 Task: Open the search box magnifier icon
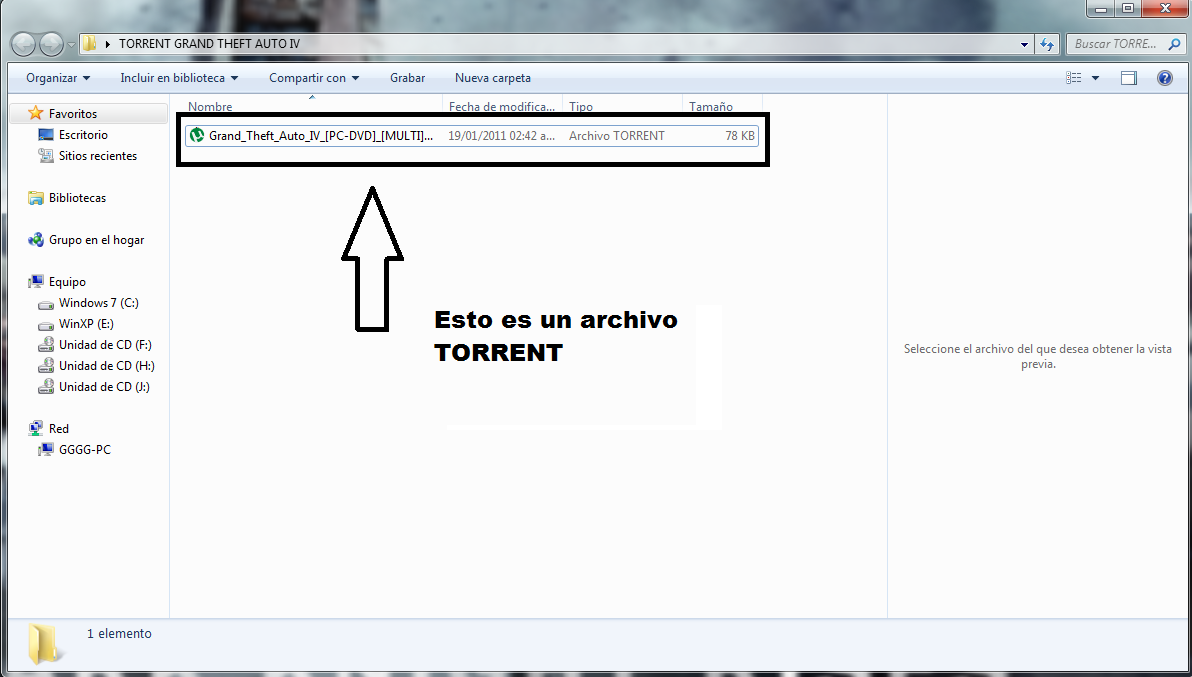(x=1175, y=44)
